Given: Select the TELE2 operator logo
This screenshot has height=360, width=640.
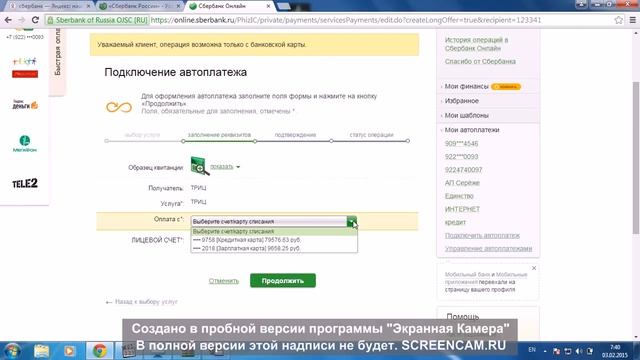Looking at the screenshot, I should (x=25, y=183).
